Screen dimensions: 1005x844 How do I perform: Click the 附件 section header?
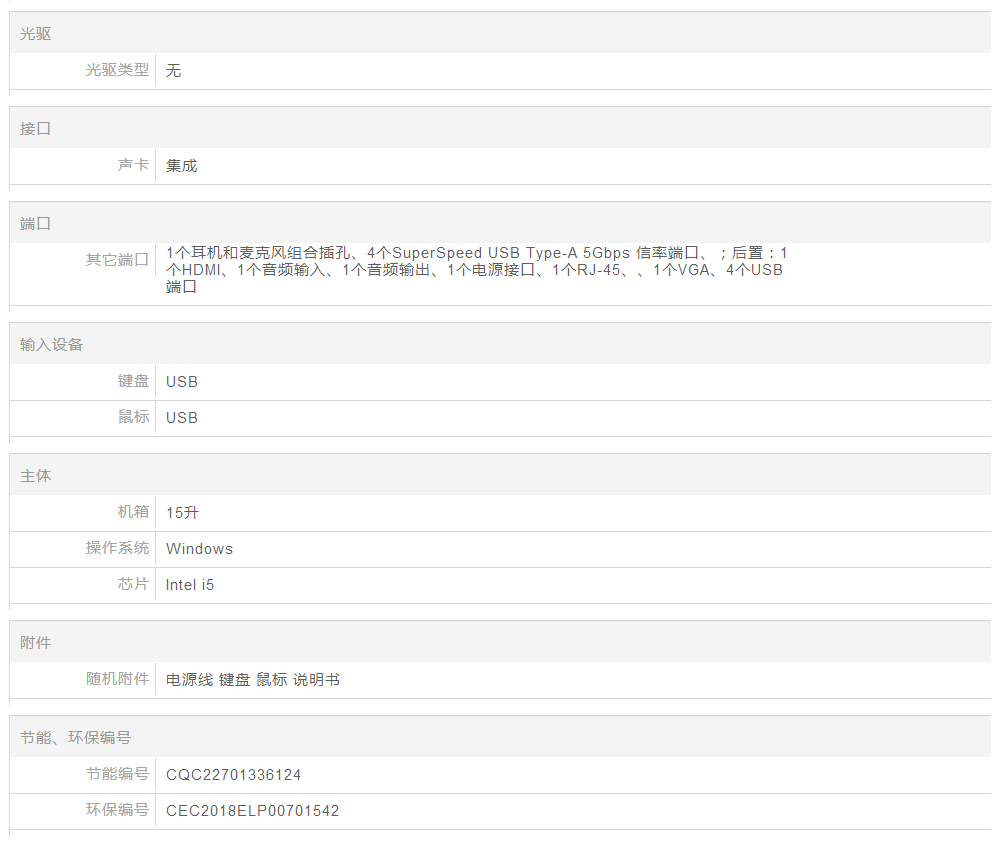(x=36, y=643)
